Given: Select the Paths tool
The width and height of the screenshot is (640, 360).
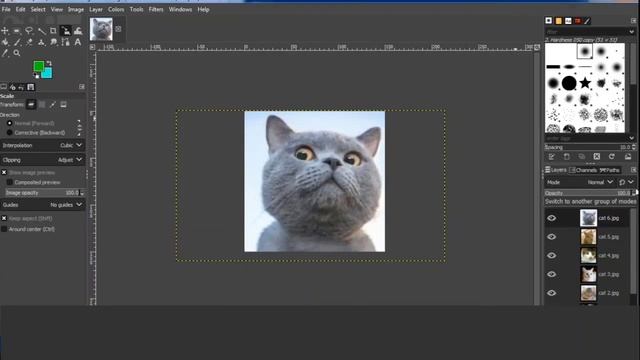Looking at the screenshot, I should [65, 42].
